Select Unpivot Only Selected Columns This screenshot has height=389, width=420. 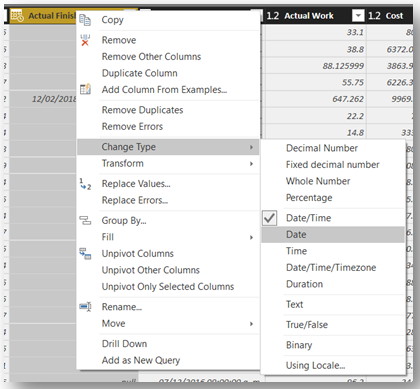point(168,287)
